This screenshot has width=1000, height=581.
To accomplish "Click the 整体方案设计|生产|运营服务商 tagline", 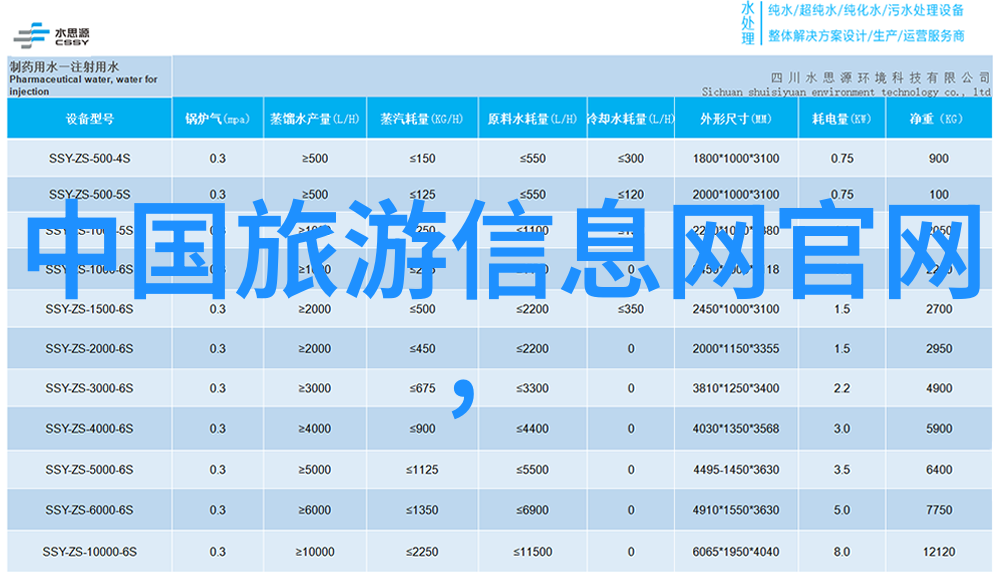I will [865, 36].
